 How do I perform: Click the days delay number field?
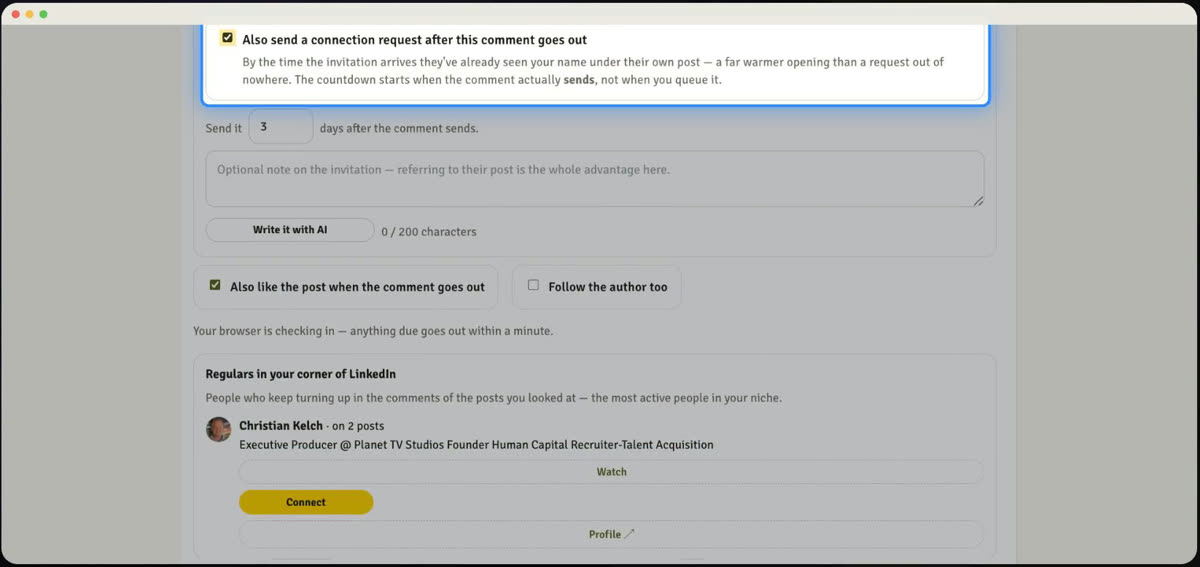[281, 127]
